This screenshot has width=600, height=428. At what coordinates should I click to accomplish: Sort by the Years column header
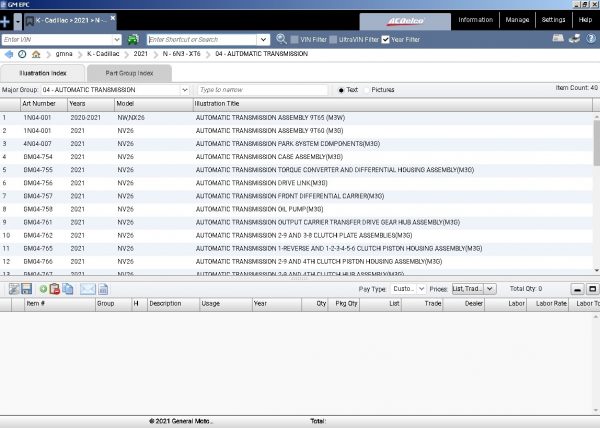(x=91, y=104)
